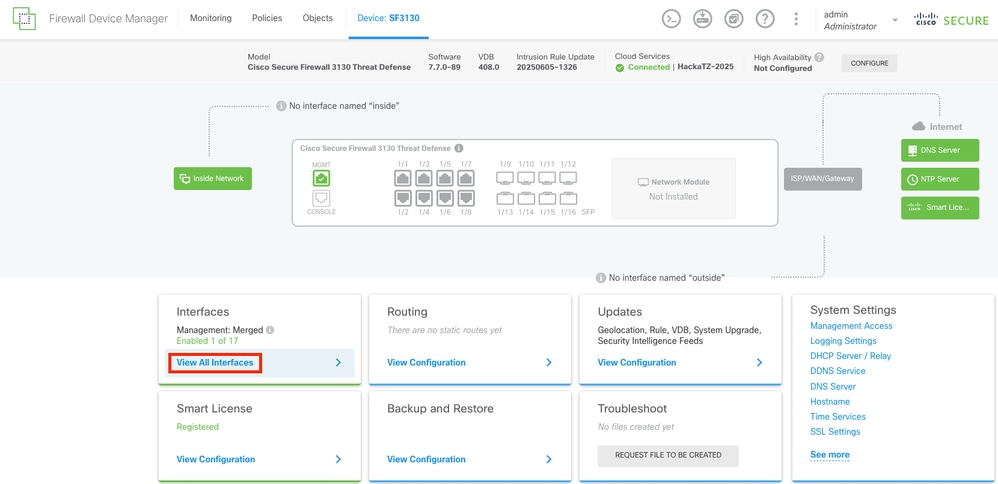
Task: Click info icon next to Management: Merged
Action: [270, 330]
